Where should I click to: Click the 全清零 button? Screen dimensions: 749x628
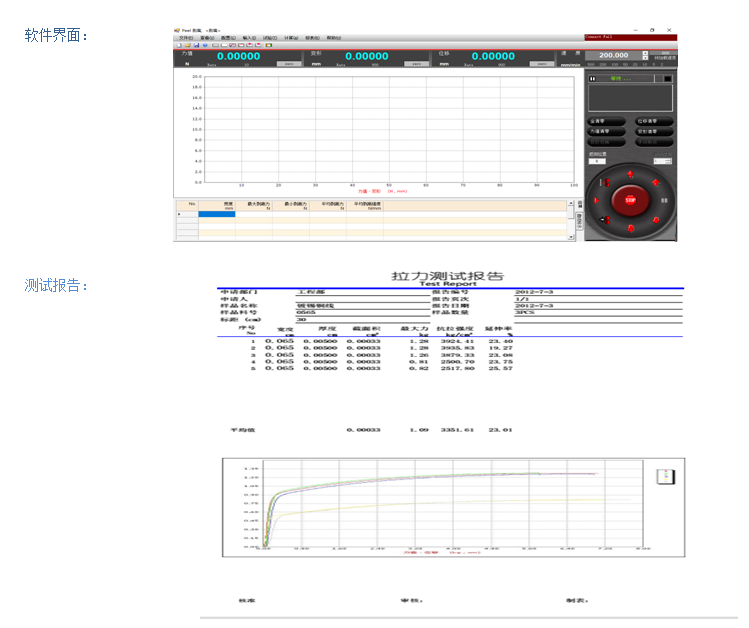[x=606, y=121]
